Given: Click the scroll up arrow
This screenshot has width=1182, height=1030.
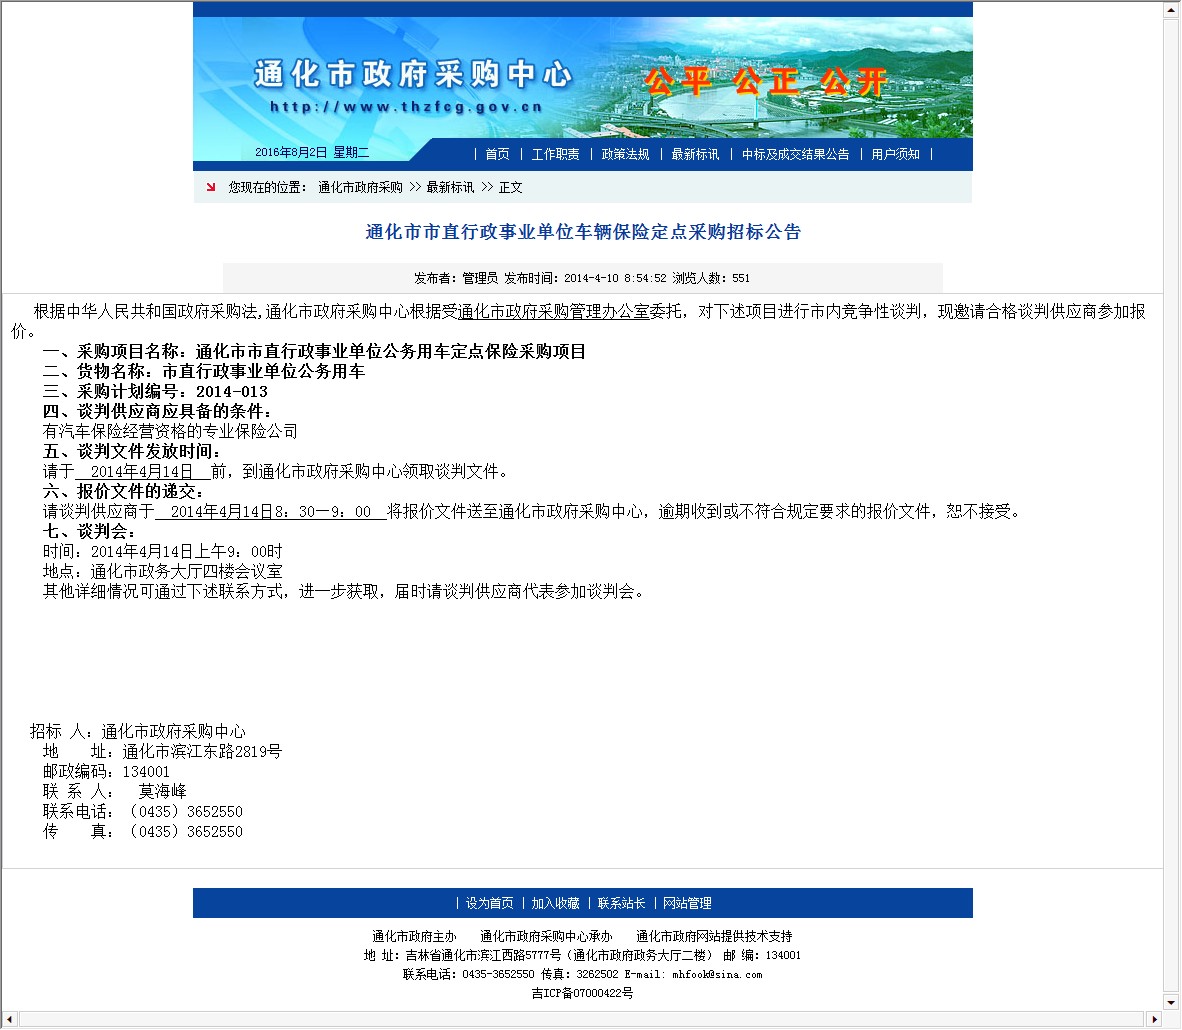Looking at the screenshot, I should point(1171,10).
